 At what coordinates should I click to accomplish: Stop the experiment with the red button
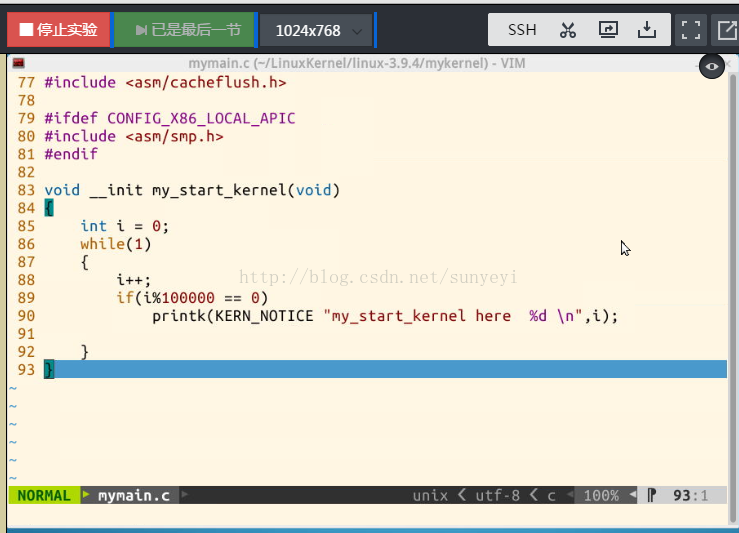pos(58,30)
